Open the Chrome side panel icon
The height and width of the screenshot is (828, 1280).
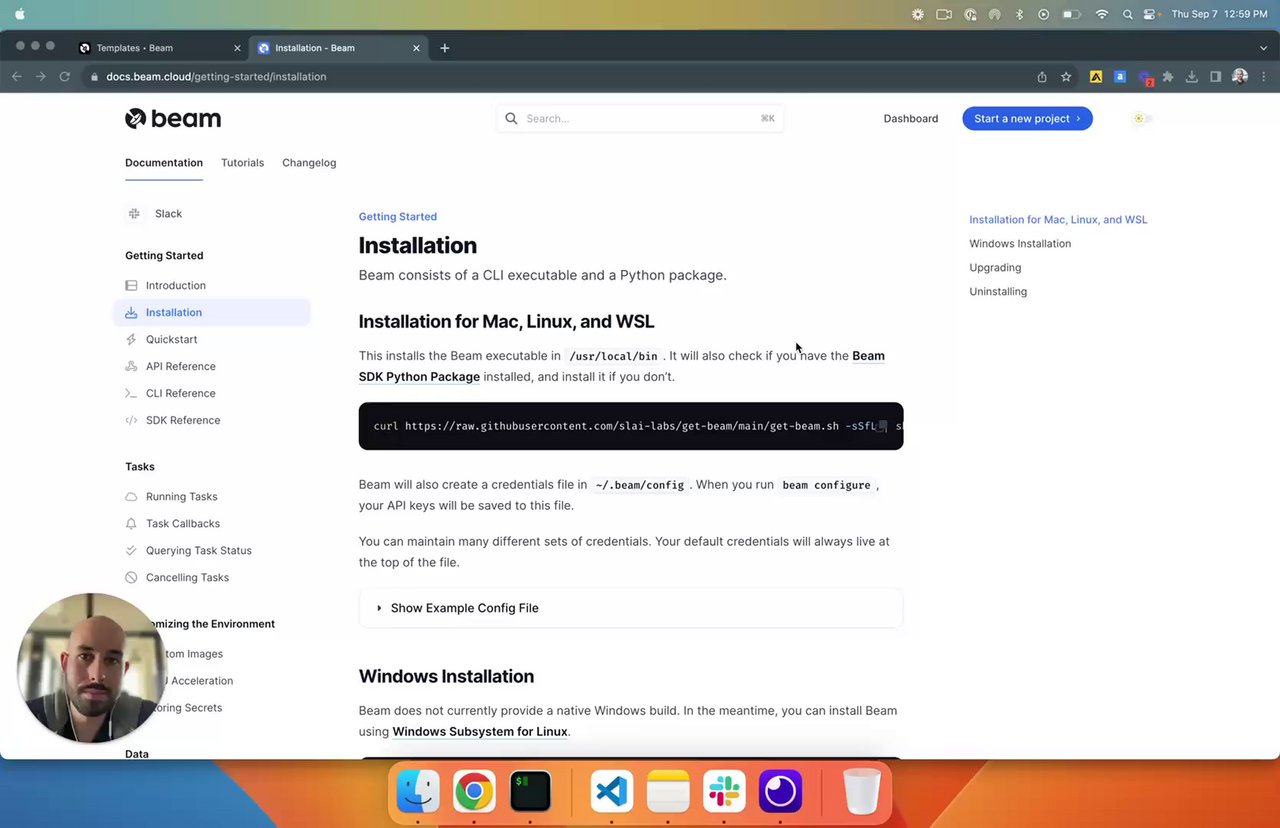click(x=1215, y=76)
